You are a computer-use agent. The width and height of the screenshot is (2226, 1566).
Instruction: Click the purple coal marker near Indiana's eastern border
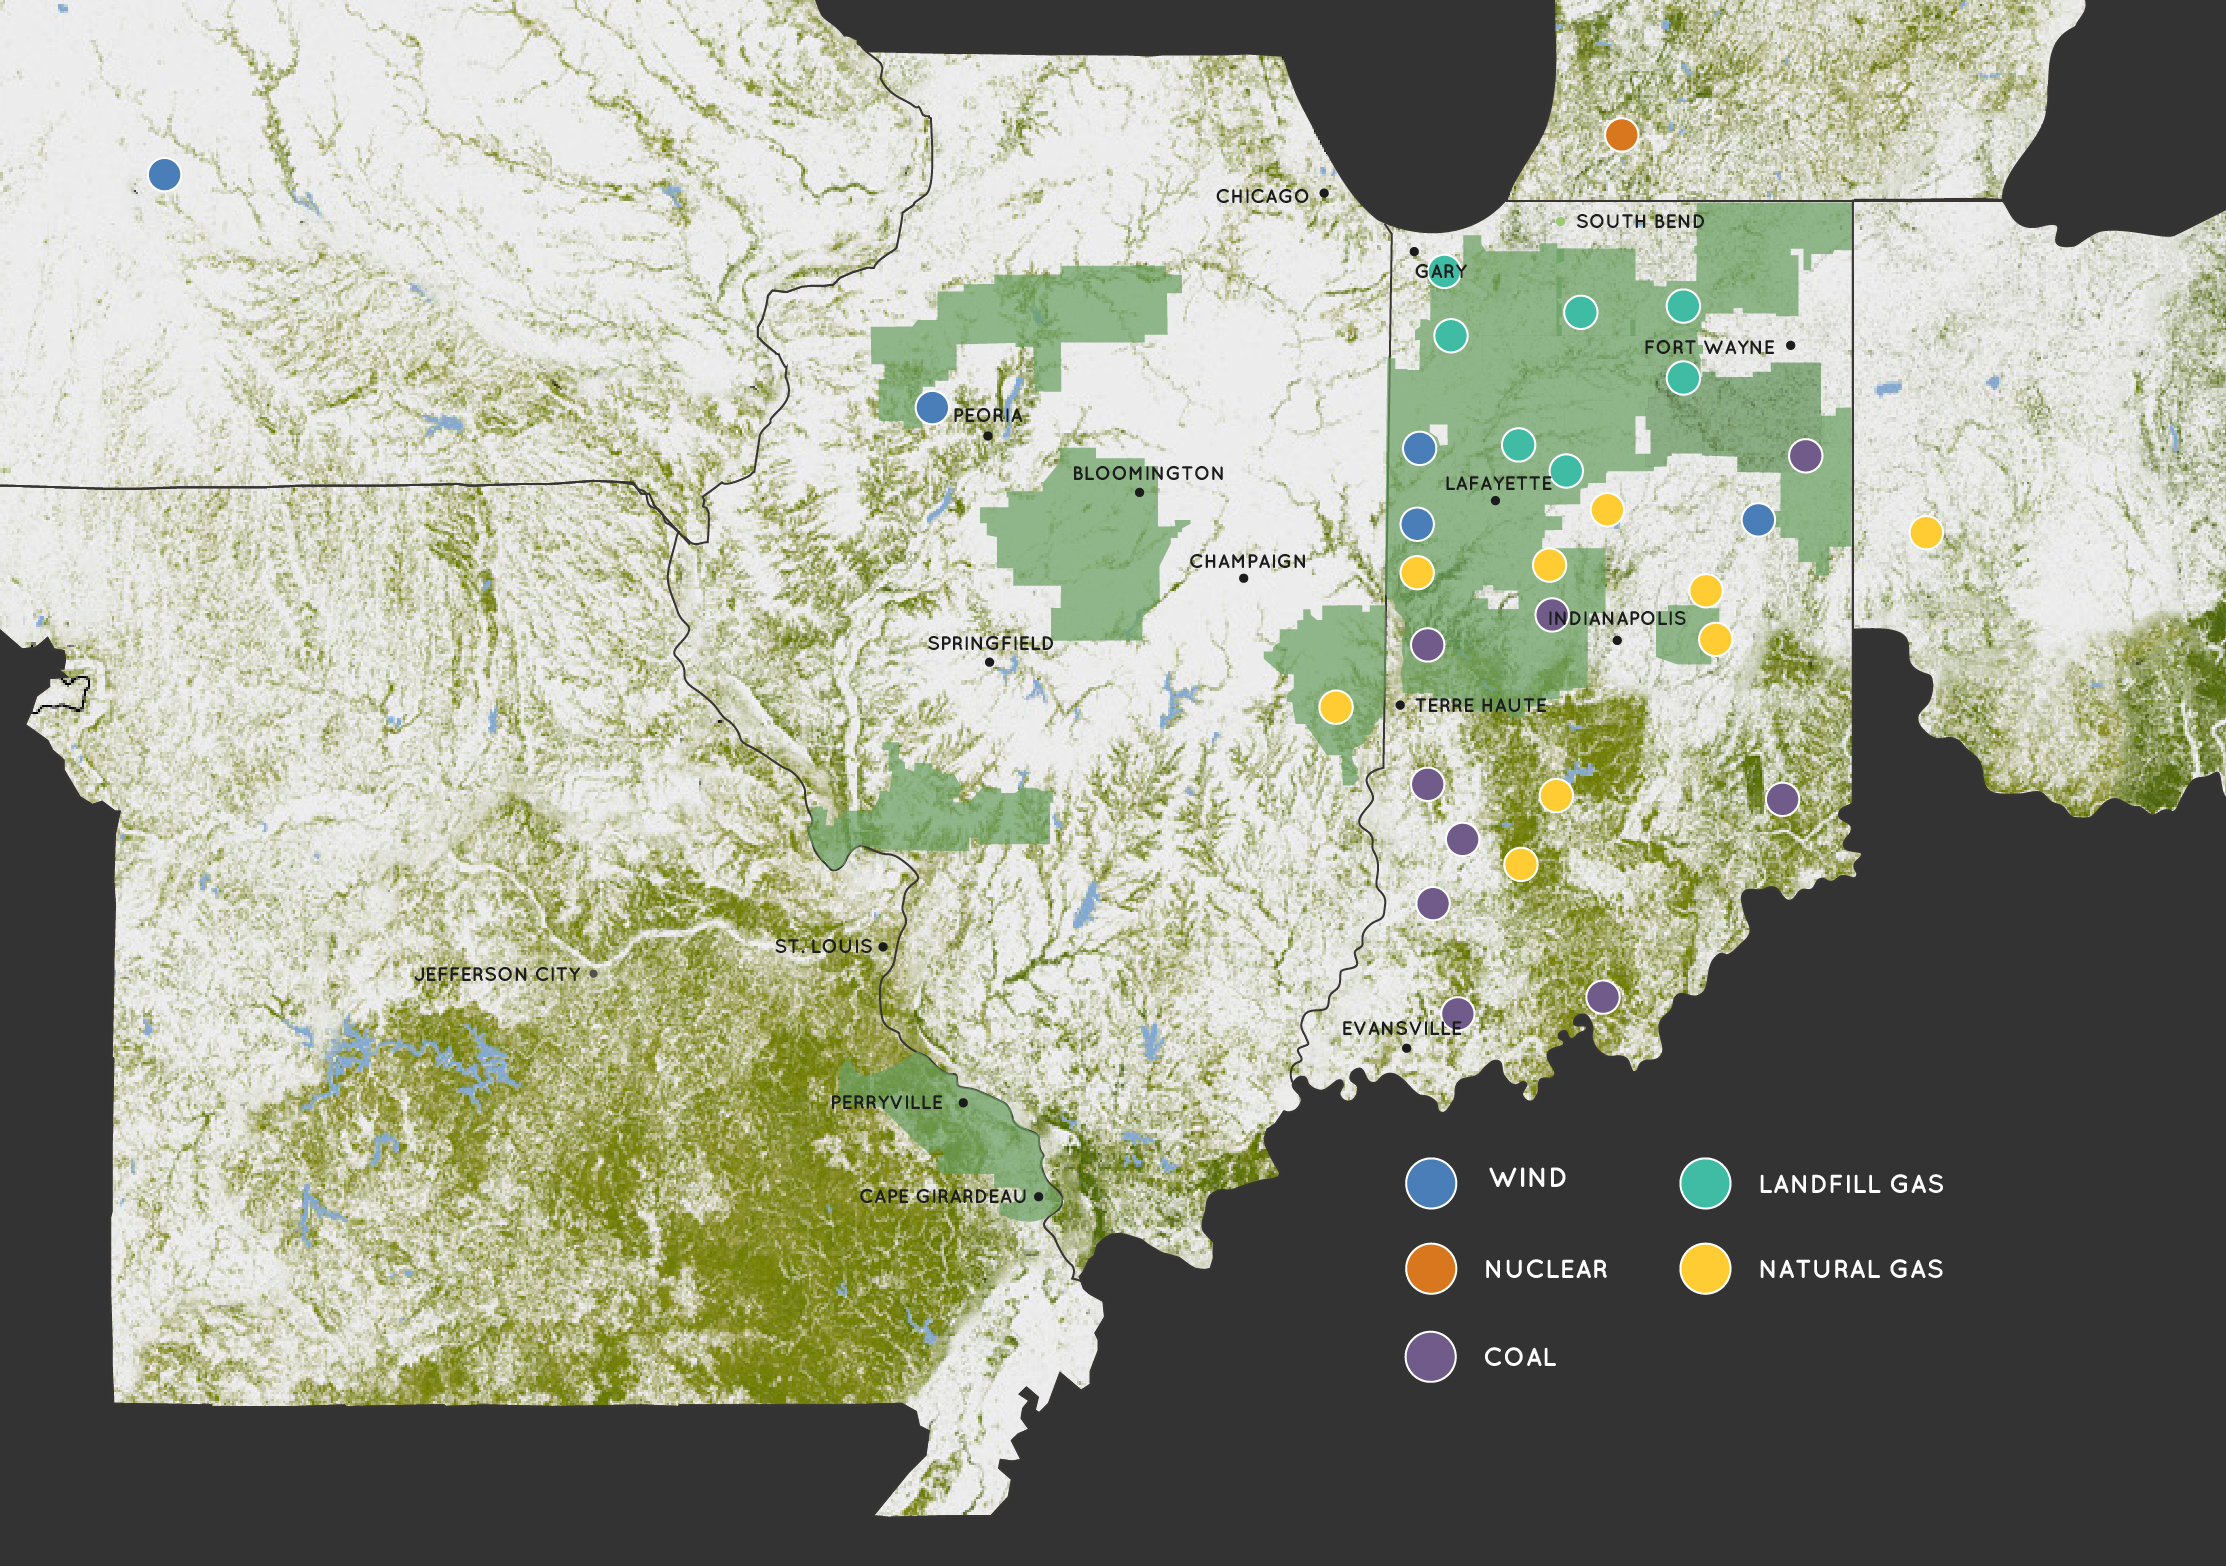click(1805, 456)
